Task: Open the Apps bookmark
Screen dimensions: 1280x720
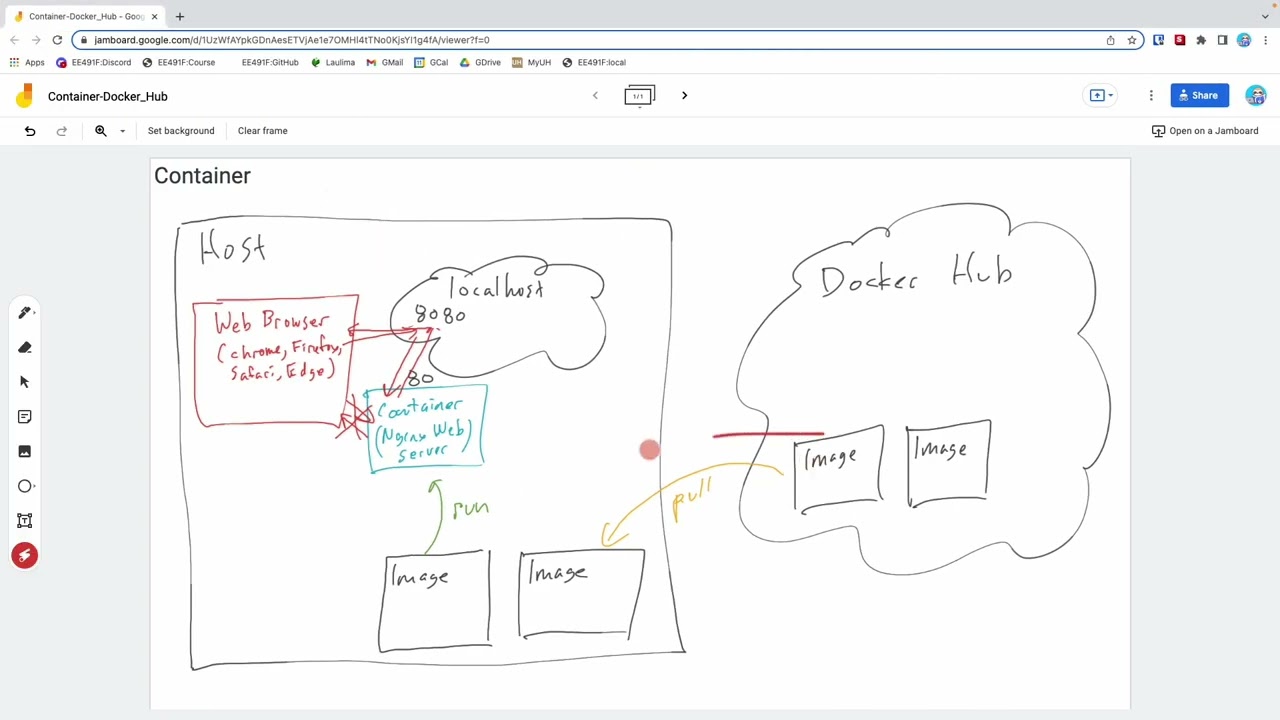Action: pos(27,62)
